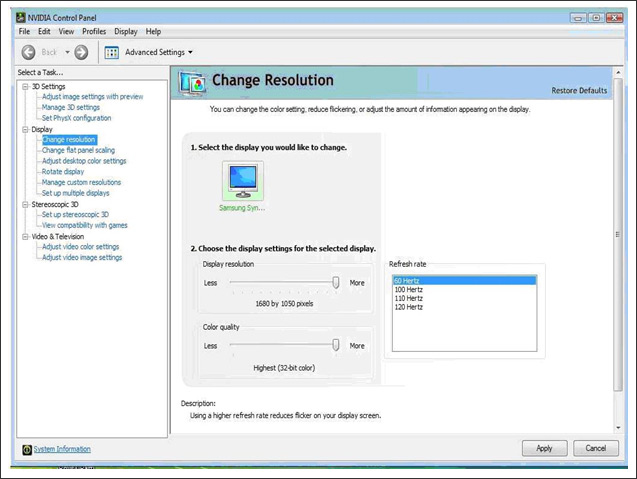
Task: Select 120 Hertz in the refresh rate list
Action: tap(409, 307)
